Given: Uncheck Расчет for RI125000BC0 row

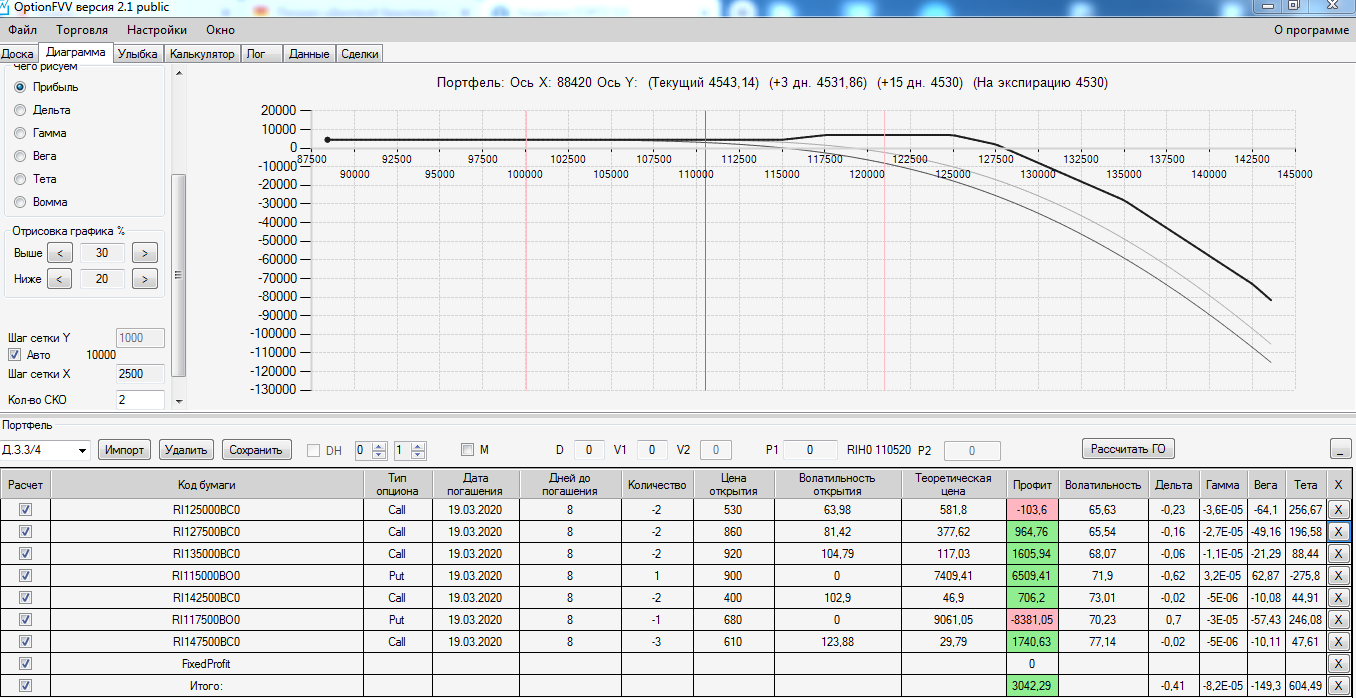Looking at the screenshot, I should coord(25,509).
